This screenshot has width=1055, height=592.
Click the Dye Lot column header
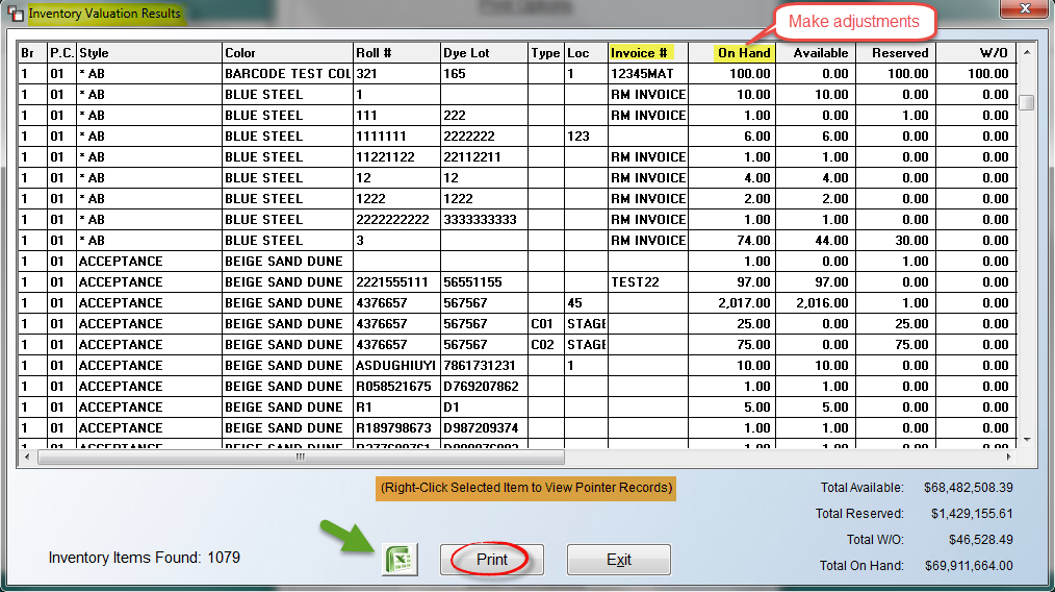click(x=484, y=52)
